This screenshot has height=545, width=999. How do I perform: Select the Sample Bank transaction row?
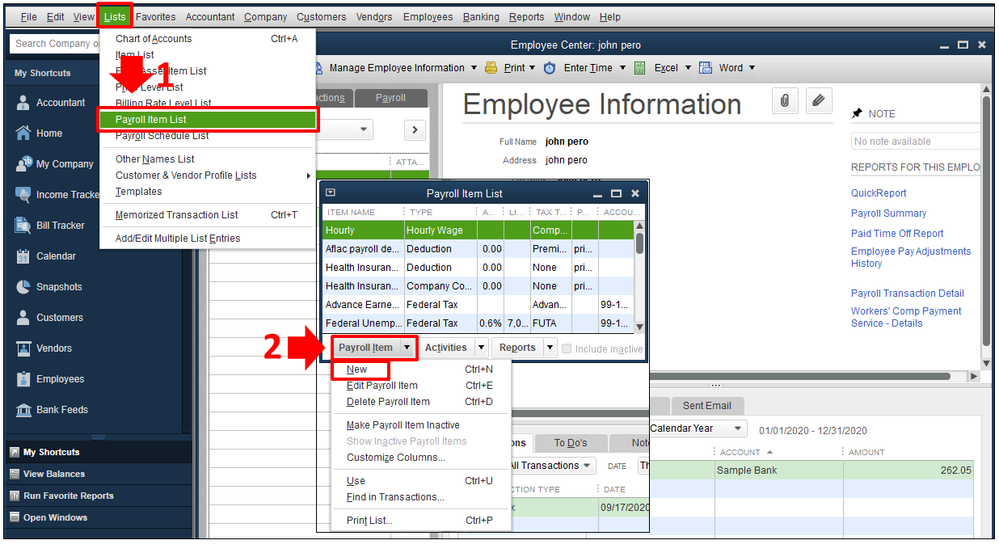[x=811, y=470]
